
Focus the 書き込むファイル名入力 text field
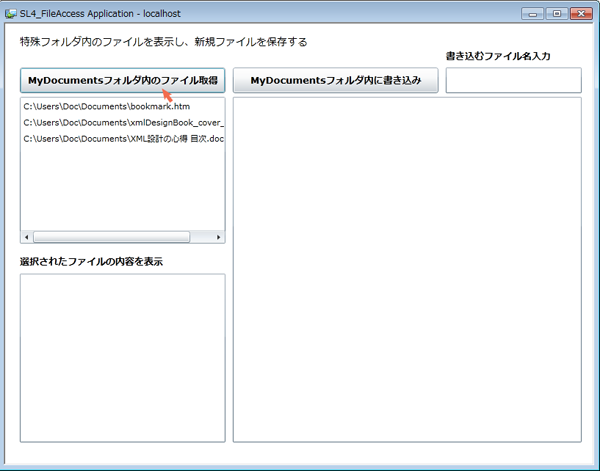(514, 80)
